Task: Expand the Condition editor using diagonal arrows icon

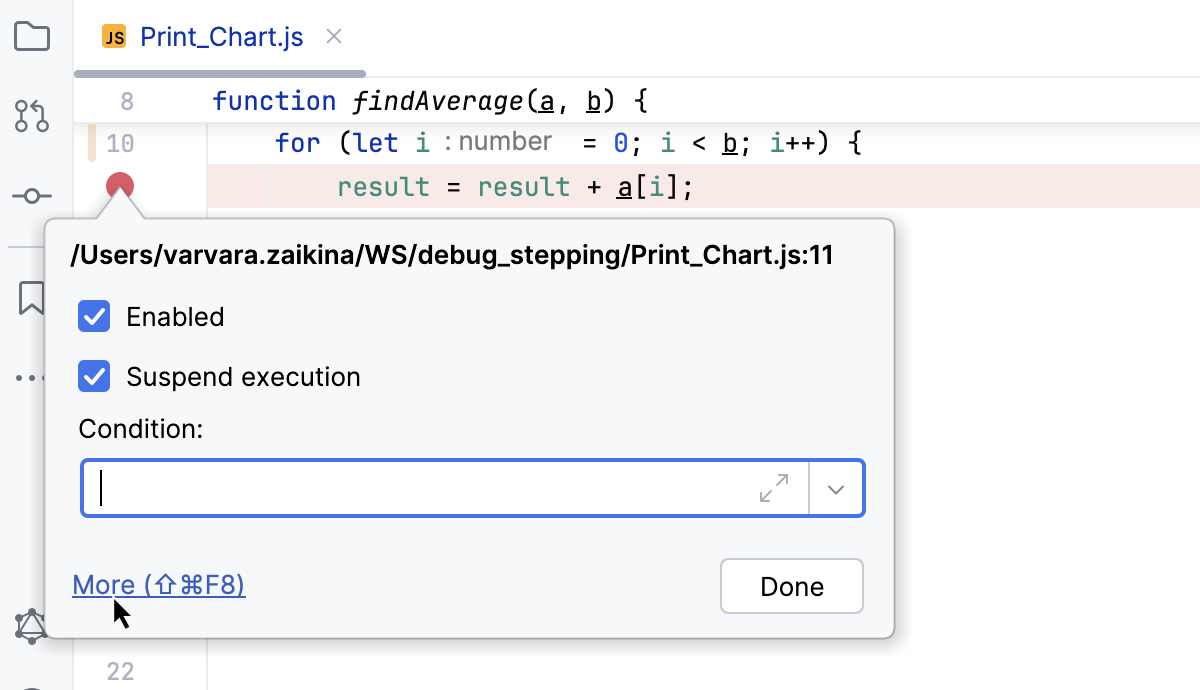Action: pos(773,488)
